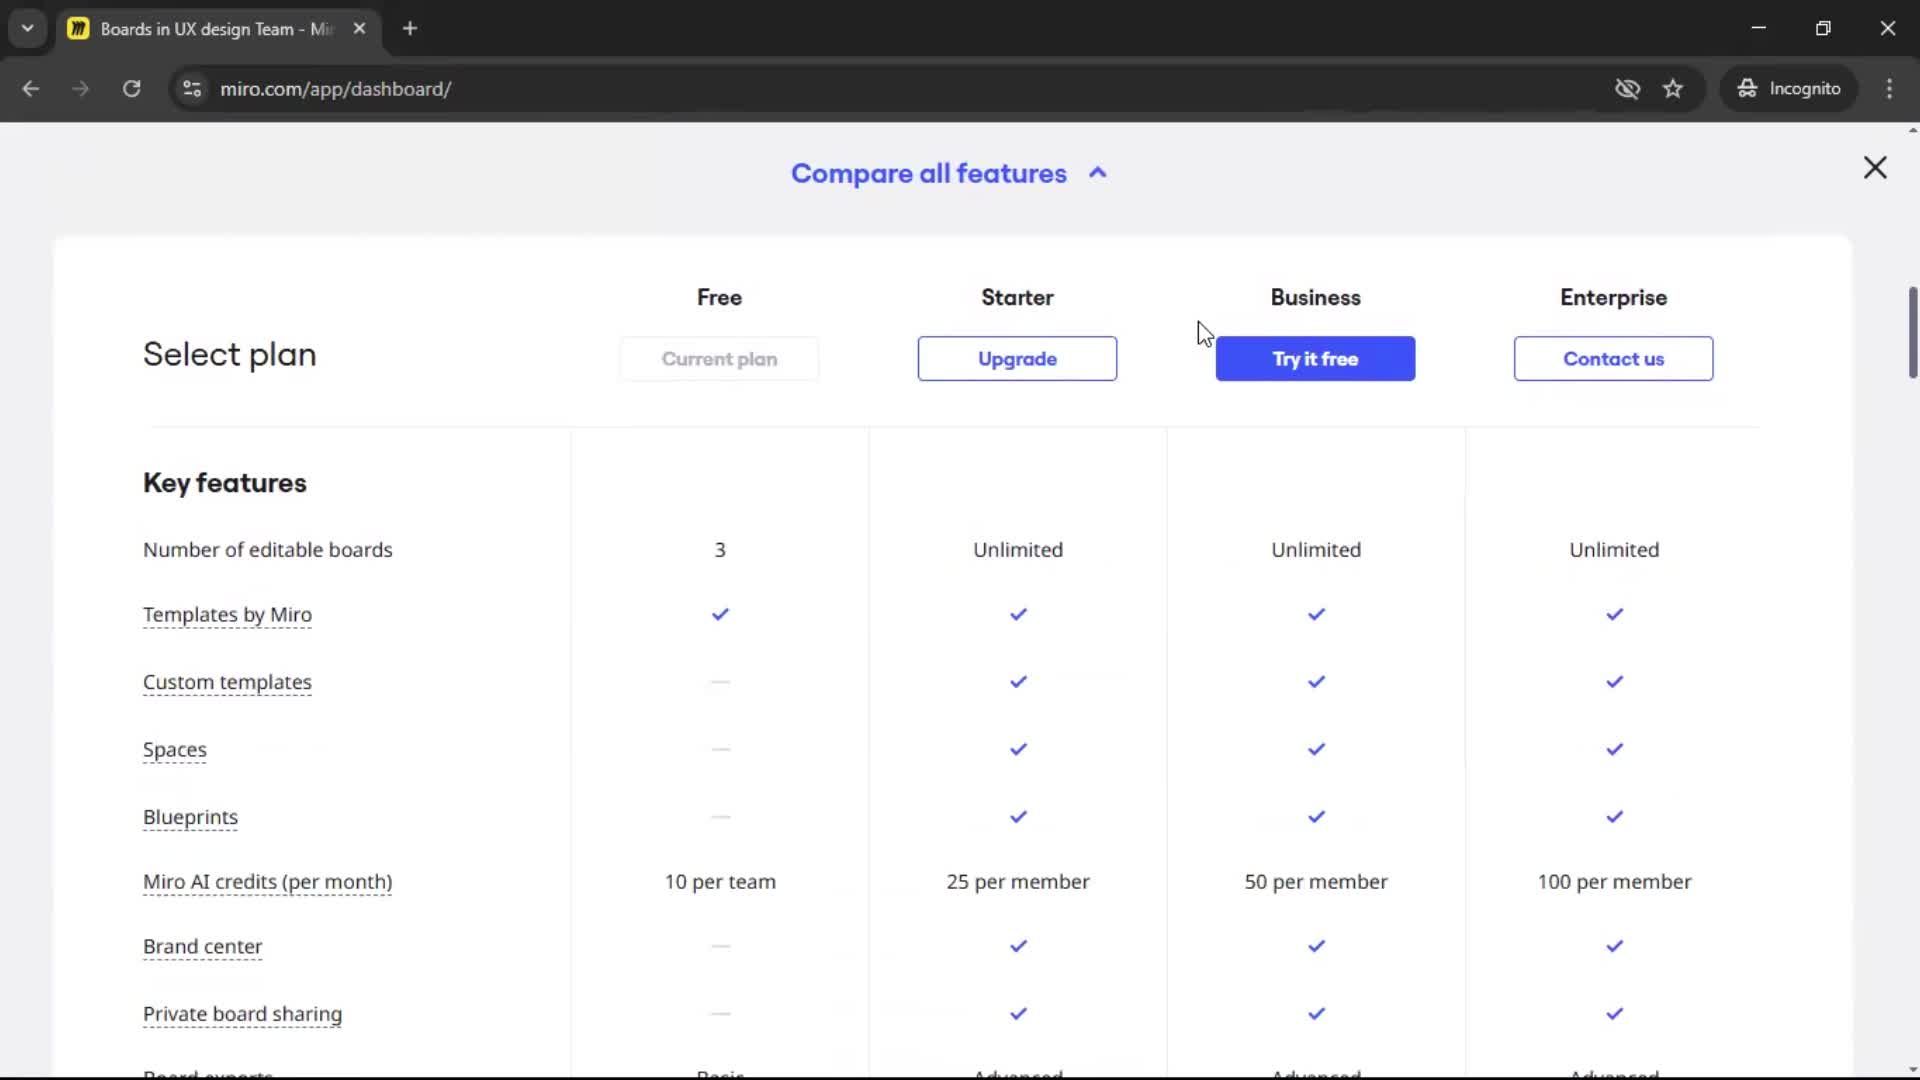Click the Starter checkmark for Brand center

click(1018, 946)
